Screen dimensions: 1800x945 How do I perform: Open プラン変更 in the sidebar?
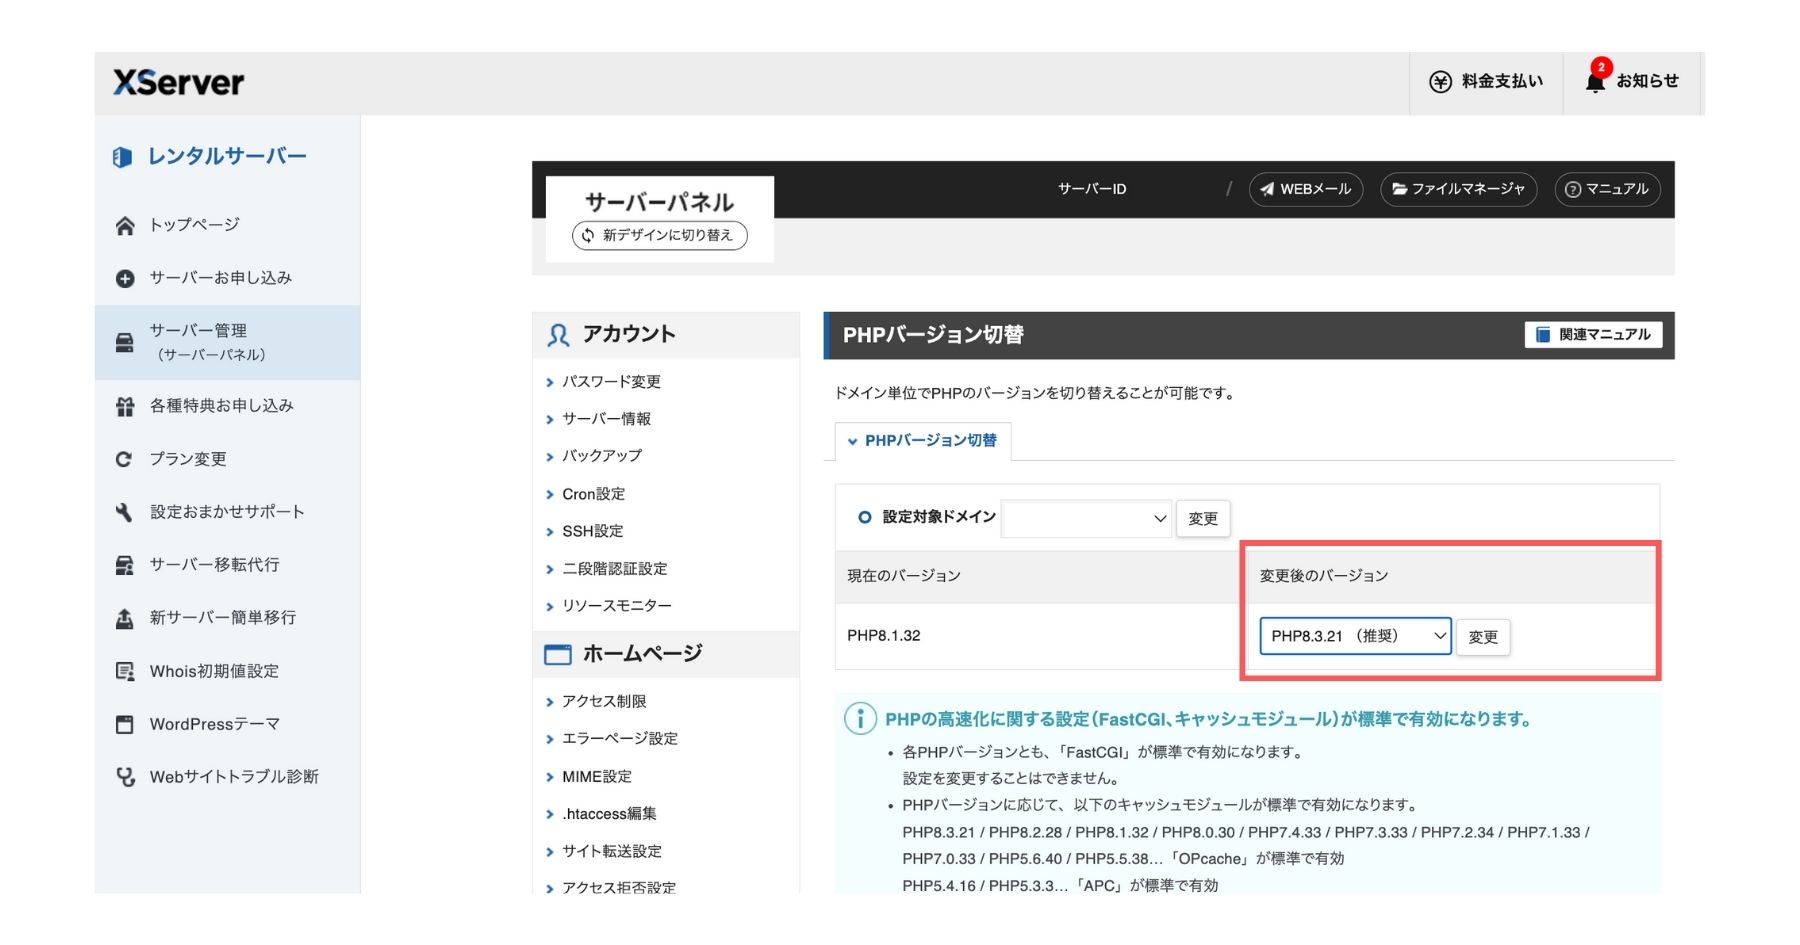pos(188,459)
